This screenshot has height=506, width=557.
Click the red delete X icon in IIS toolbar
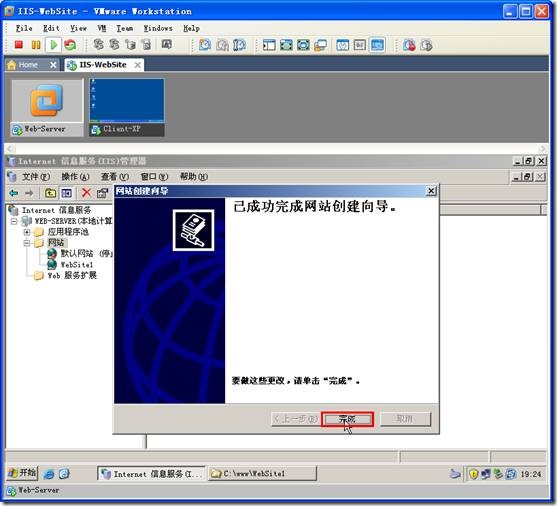tap(86, 193)
